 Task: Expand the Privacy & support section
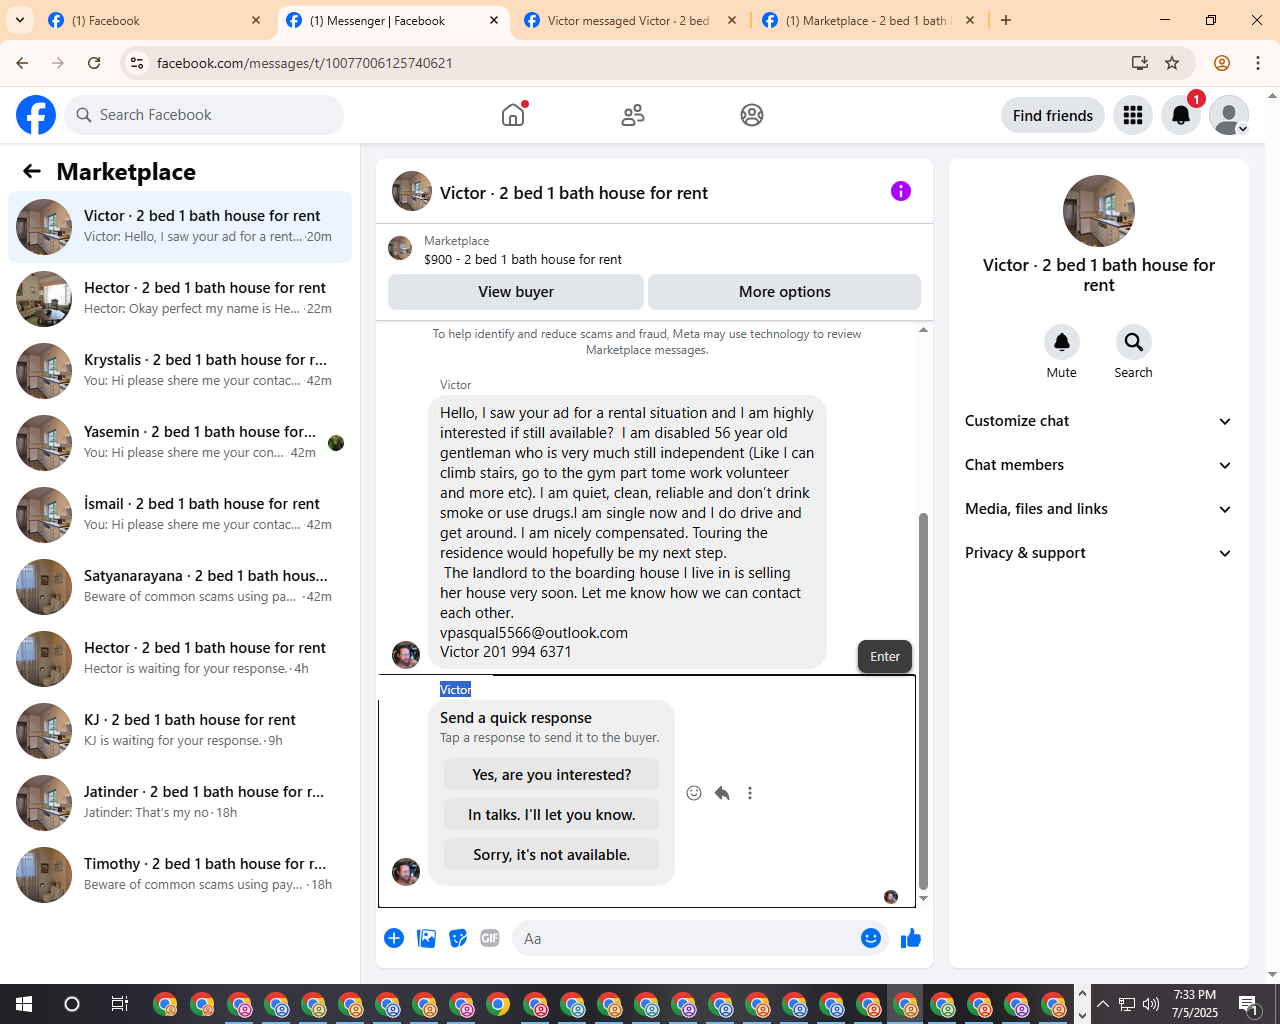[x=1099, y=553]
